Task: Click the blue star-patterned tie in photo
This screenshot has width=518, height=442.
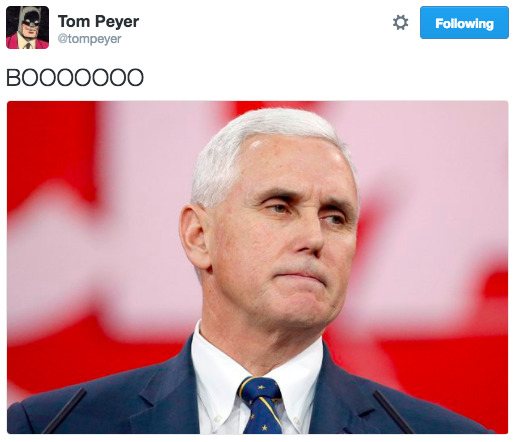Action: [x=262, y=405]
